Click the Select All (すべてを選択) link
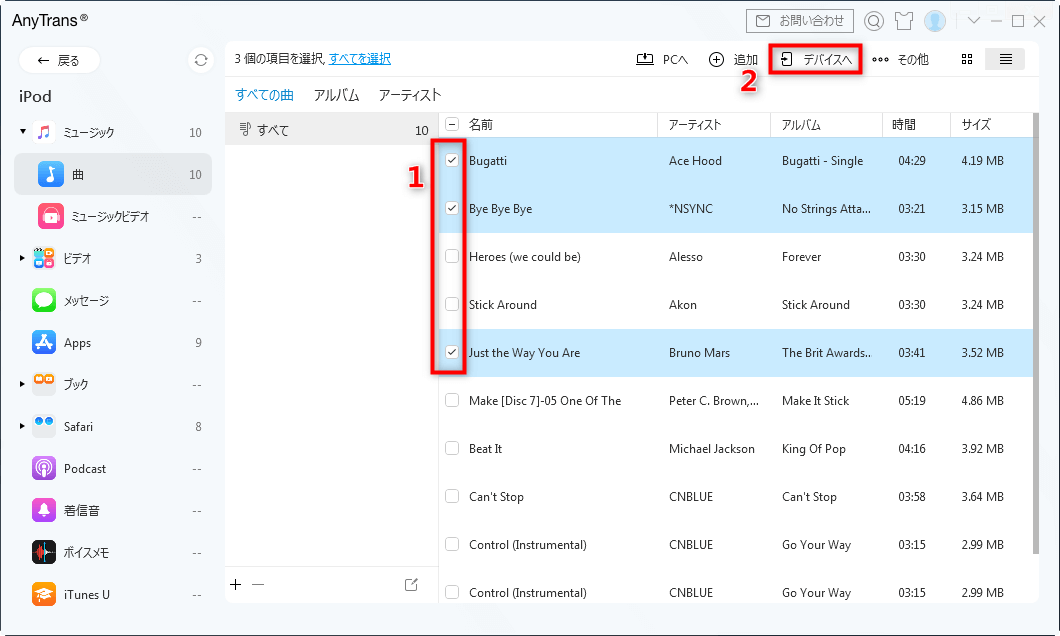 pyautogui.click(x=360, y=59)
